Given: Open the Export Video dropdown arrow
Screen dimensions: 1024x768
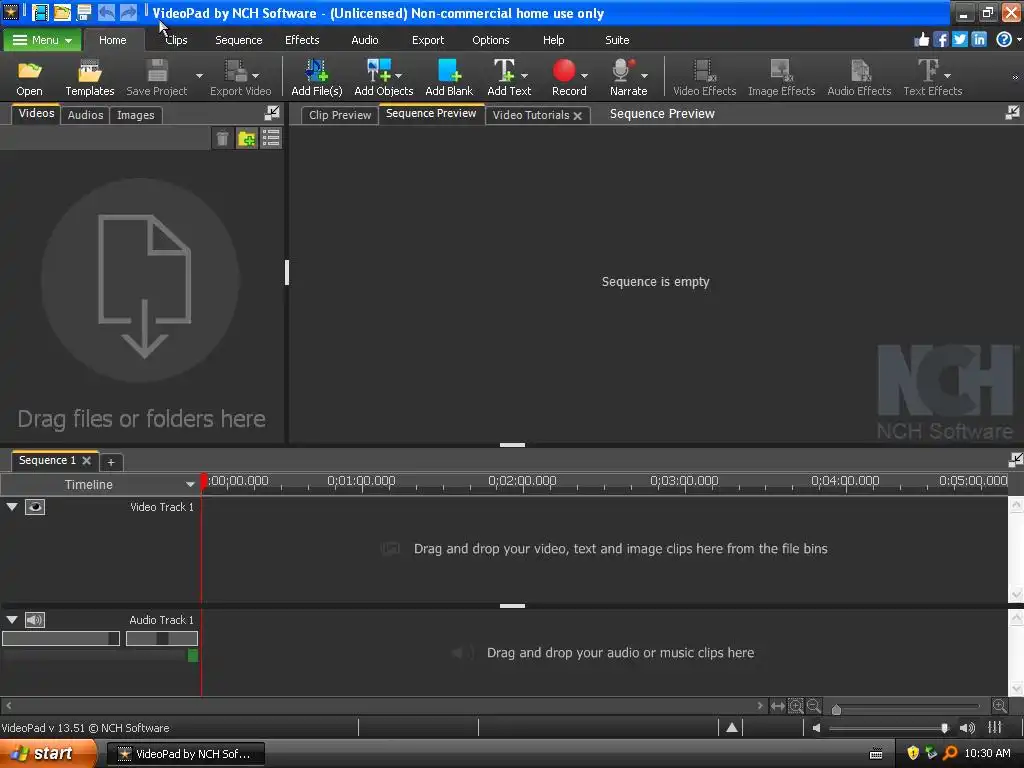Looking at the screenshot, I should coord(255,76).
